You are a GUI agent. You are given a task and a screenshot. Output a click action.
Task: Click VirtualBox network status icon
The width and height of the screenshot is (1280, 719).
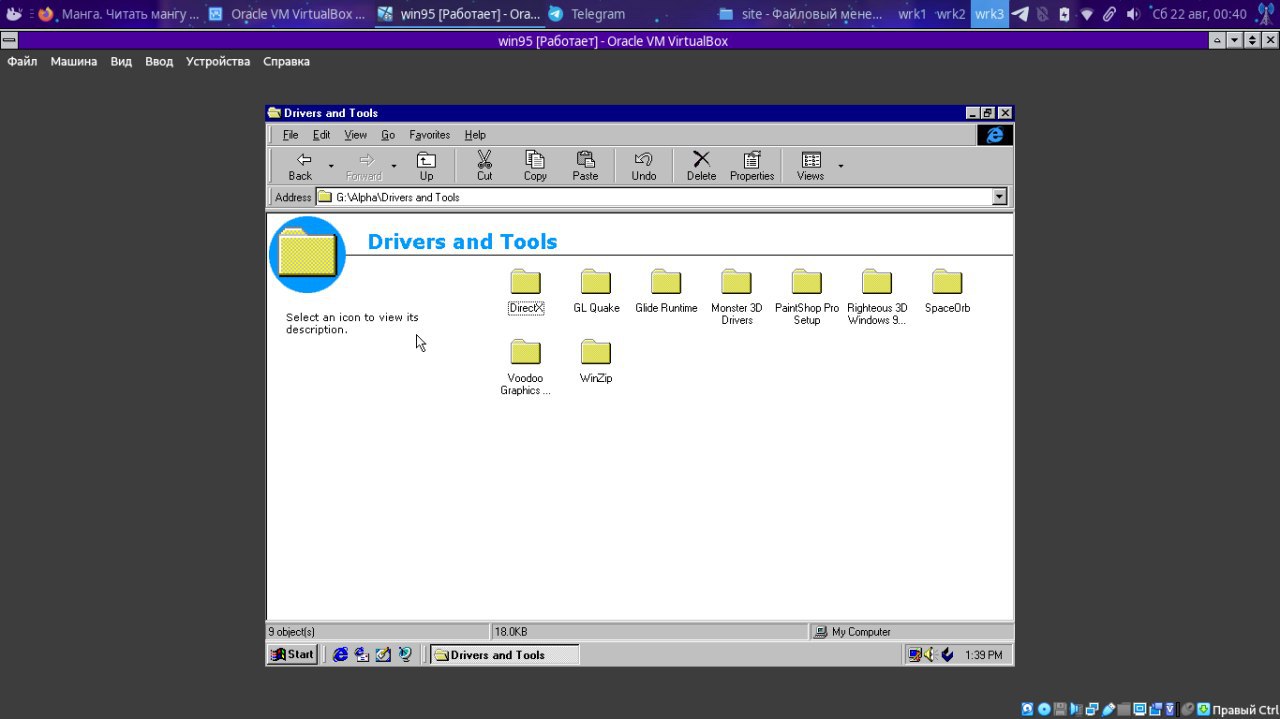click(x=1092, y=709)
